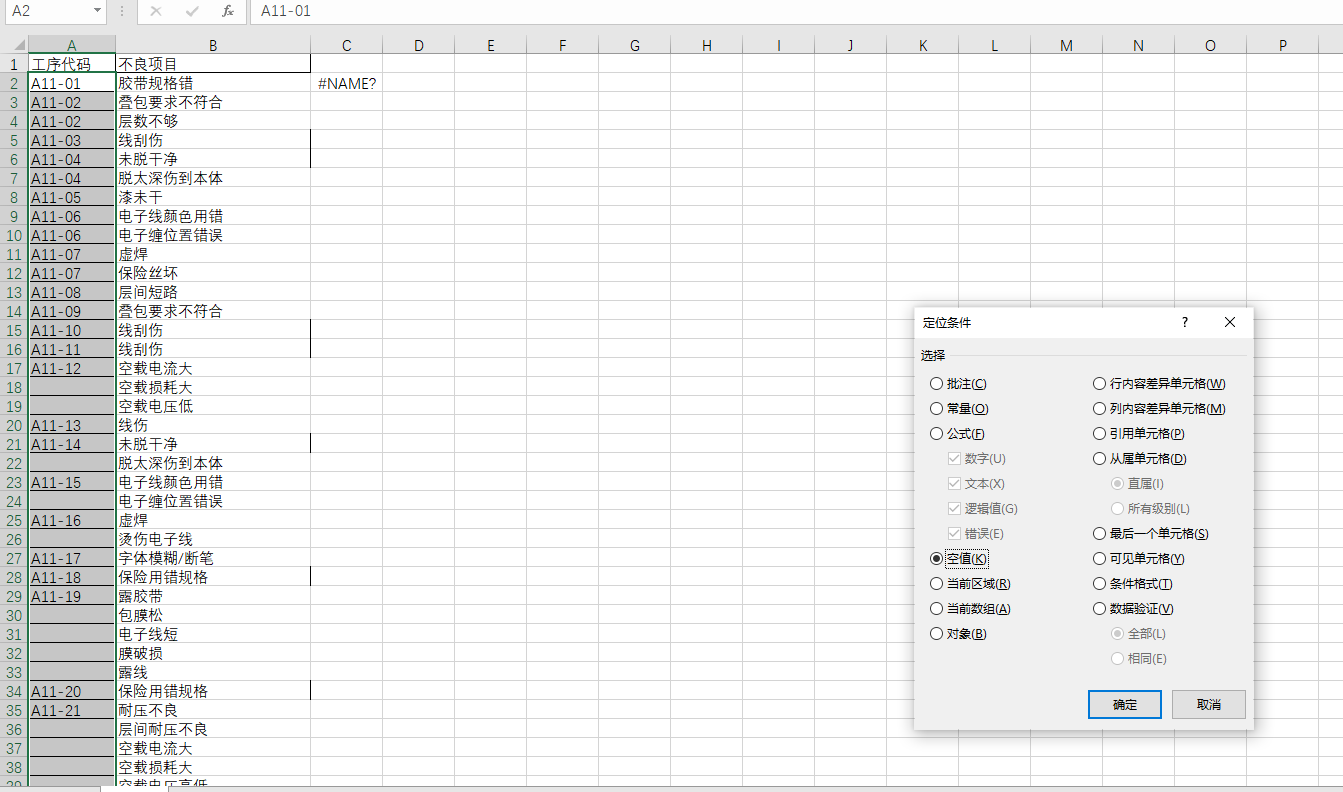This screenshot has width=1343, height=792.
Task: Select the 可见单元格(Y) radio option
Action: pyautogui.click(x=1139, y=559)
